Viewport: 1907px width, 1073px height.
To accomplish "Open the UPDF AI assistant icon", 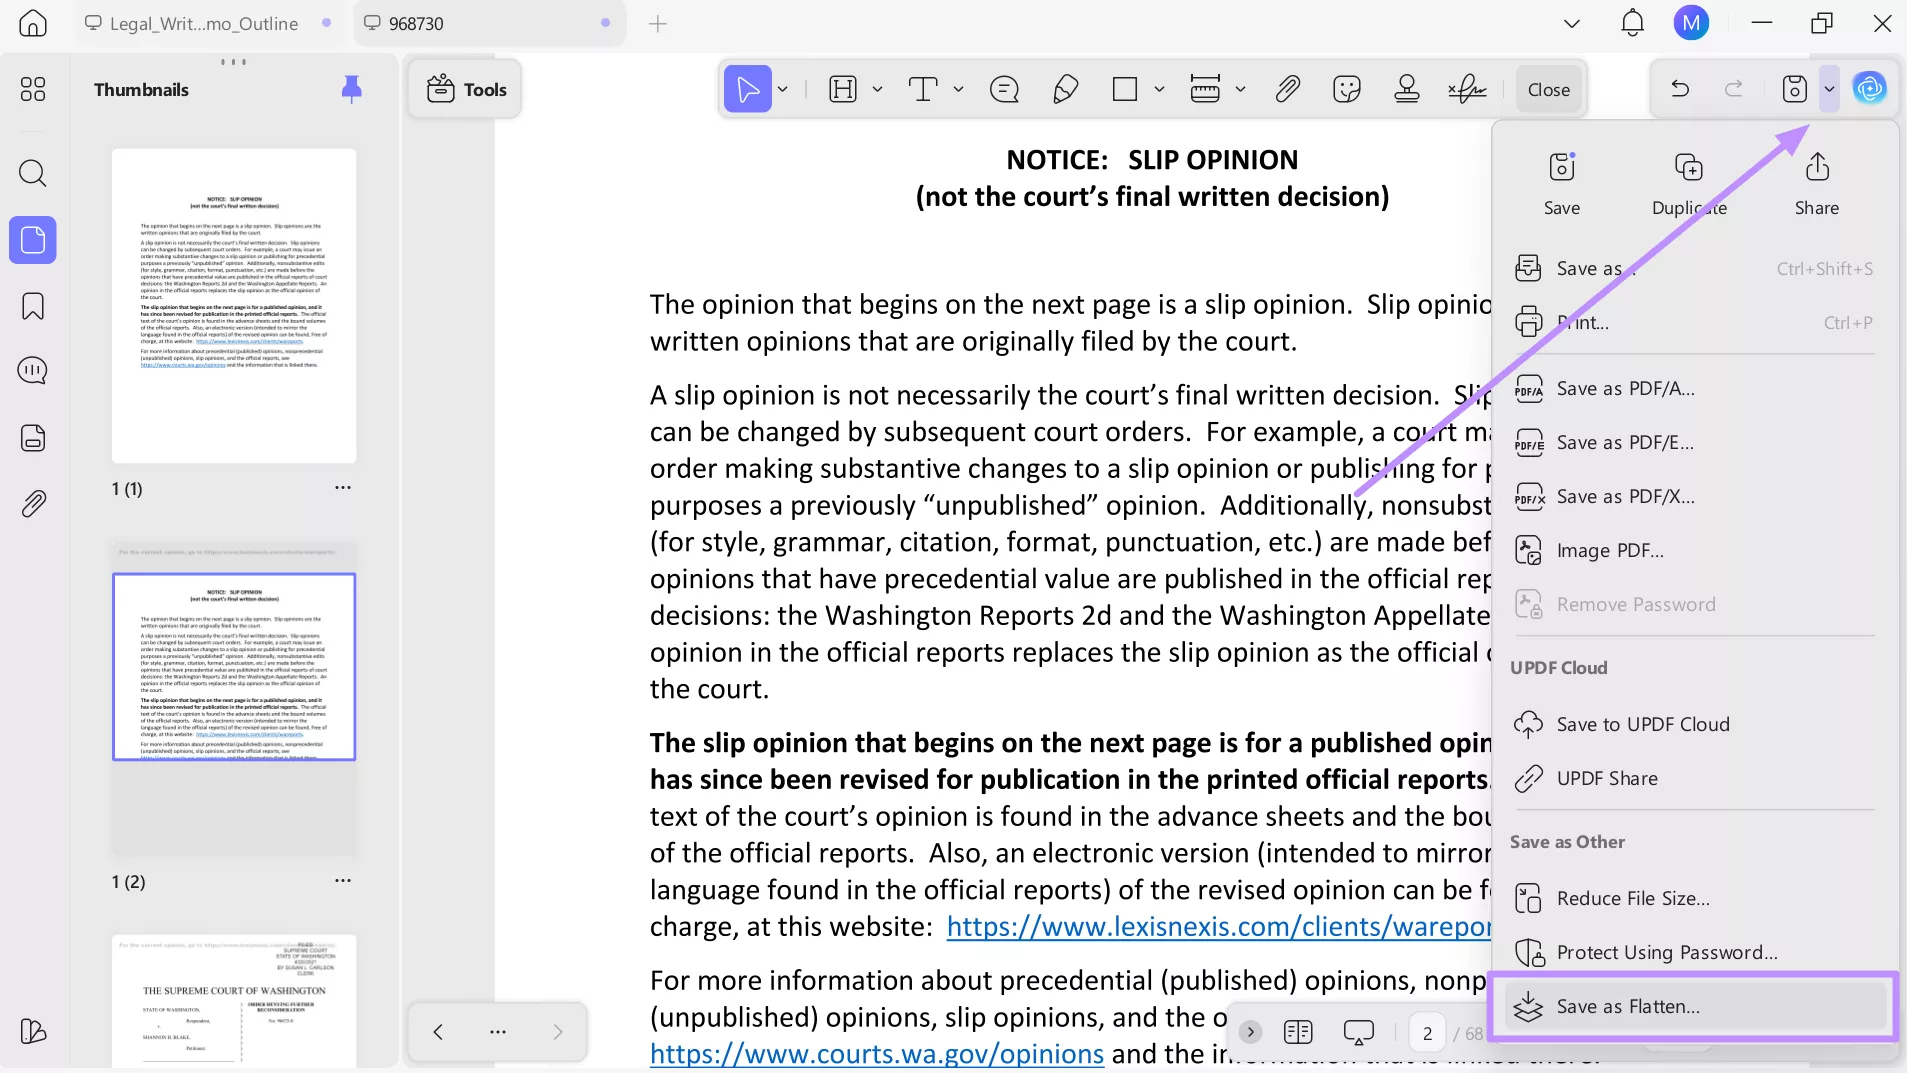I will (x=1869, y=89).
